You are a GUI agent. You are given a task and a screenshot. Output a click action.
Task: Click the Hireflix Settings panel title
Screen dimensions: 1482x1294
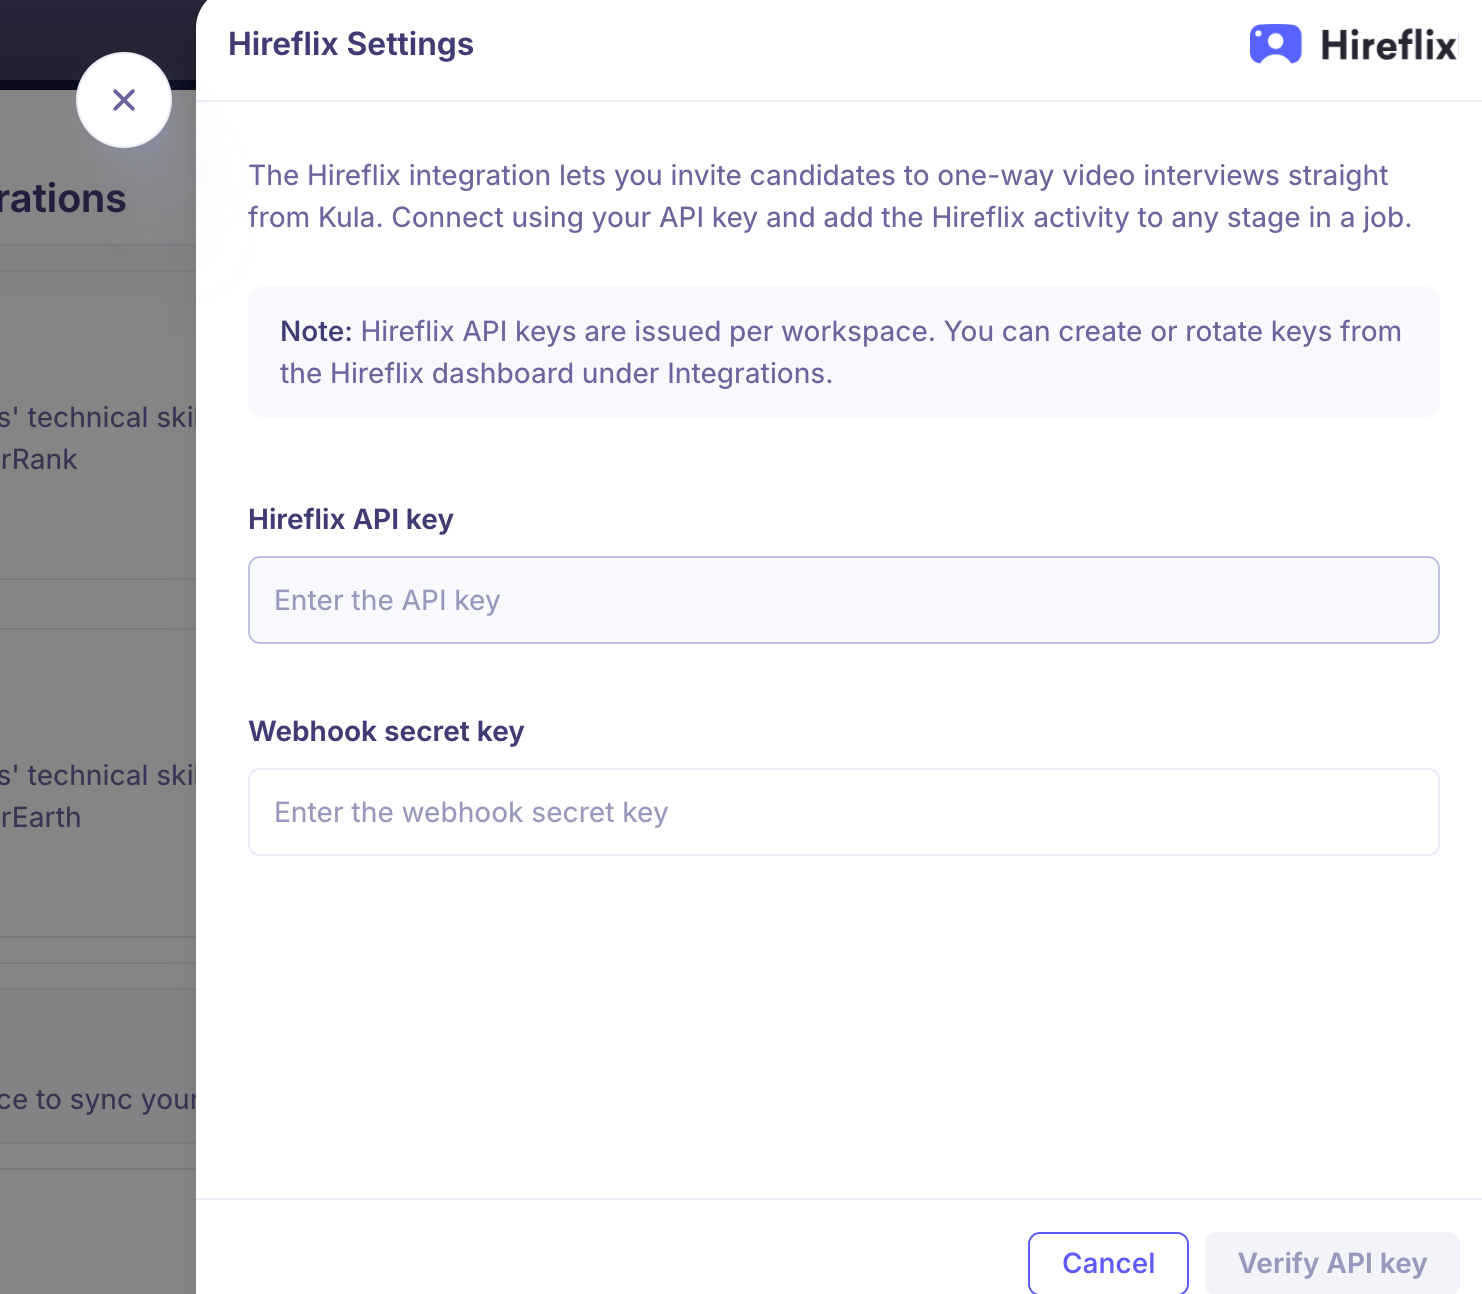[351, 44]
